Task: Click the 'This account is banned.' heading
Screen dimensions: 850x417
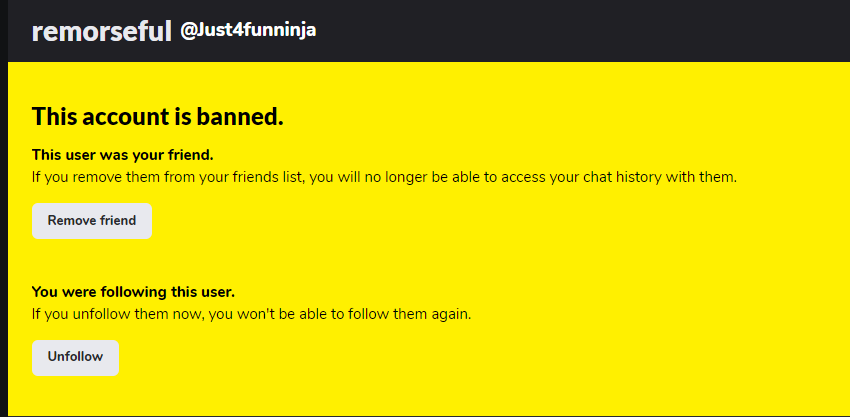Action: coord(158,117)
